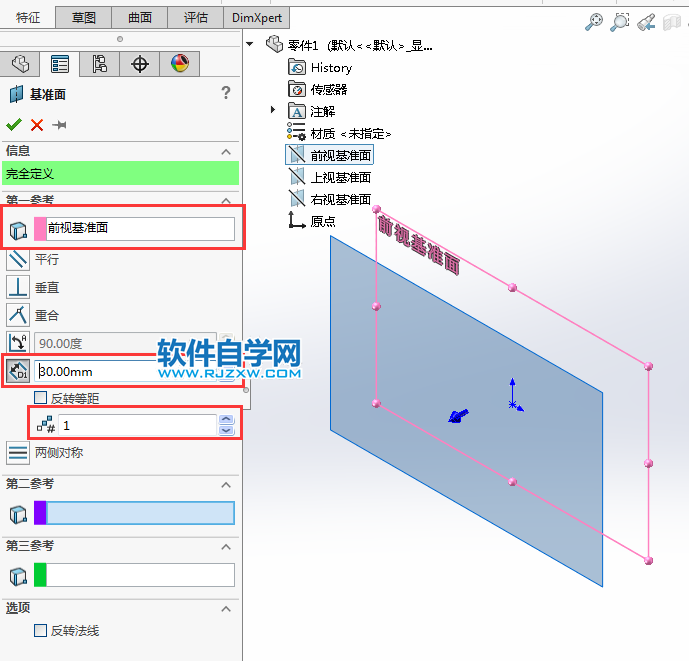
Task: Click the pushpin keep-visible icon
Action: 59,125
